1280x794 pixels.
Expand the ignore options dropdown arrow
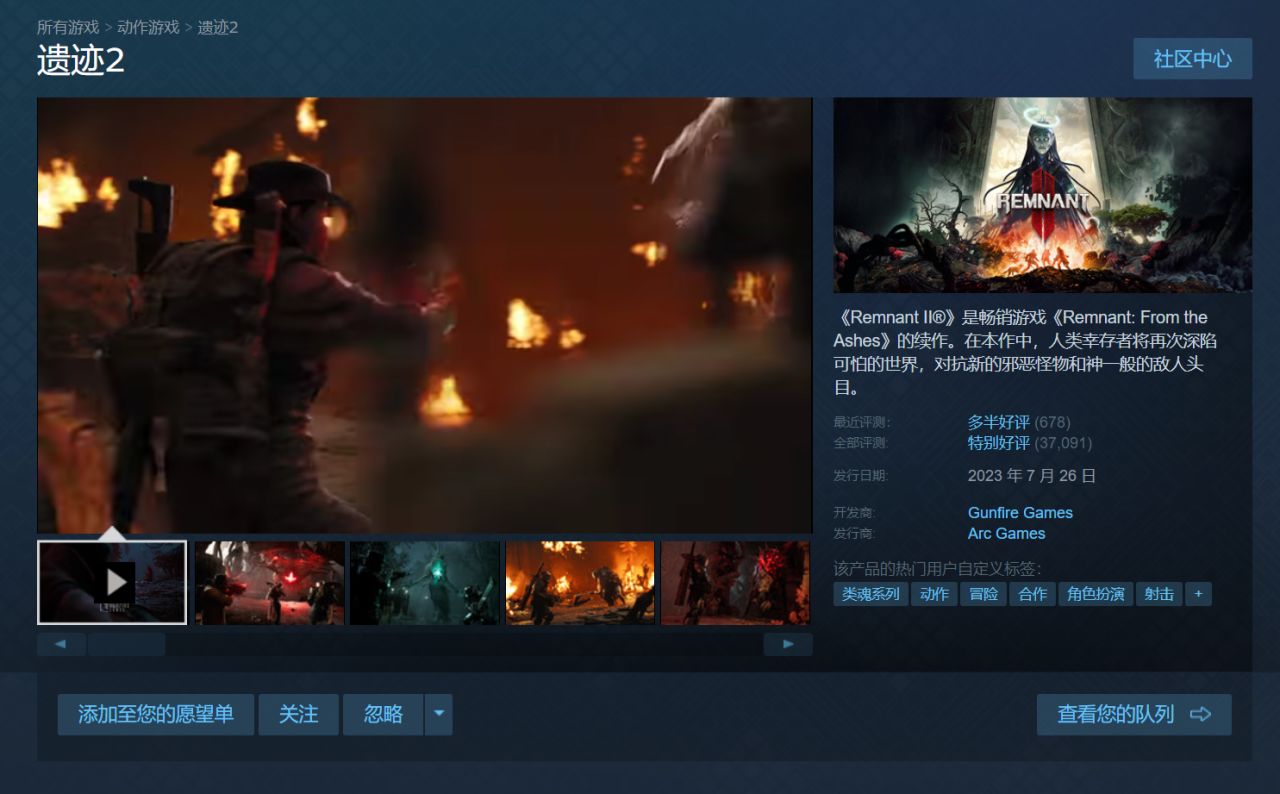438,715
